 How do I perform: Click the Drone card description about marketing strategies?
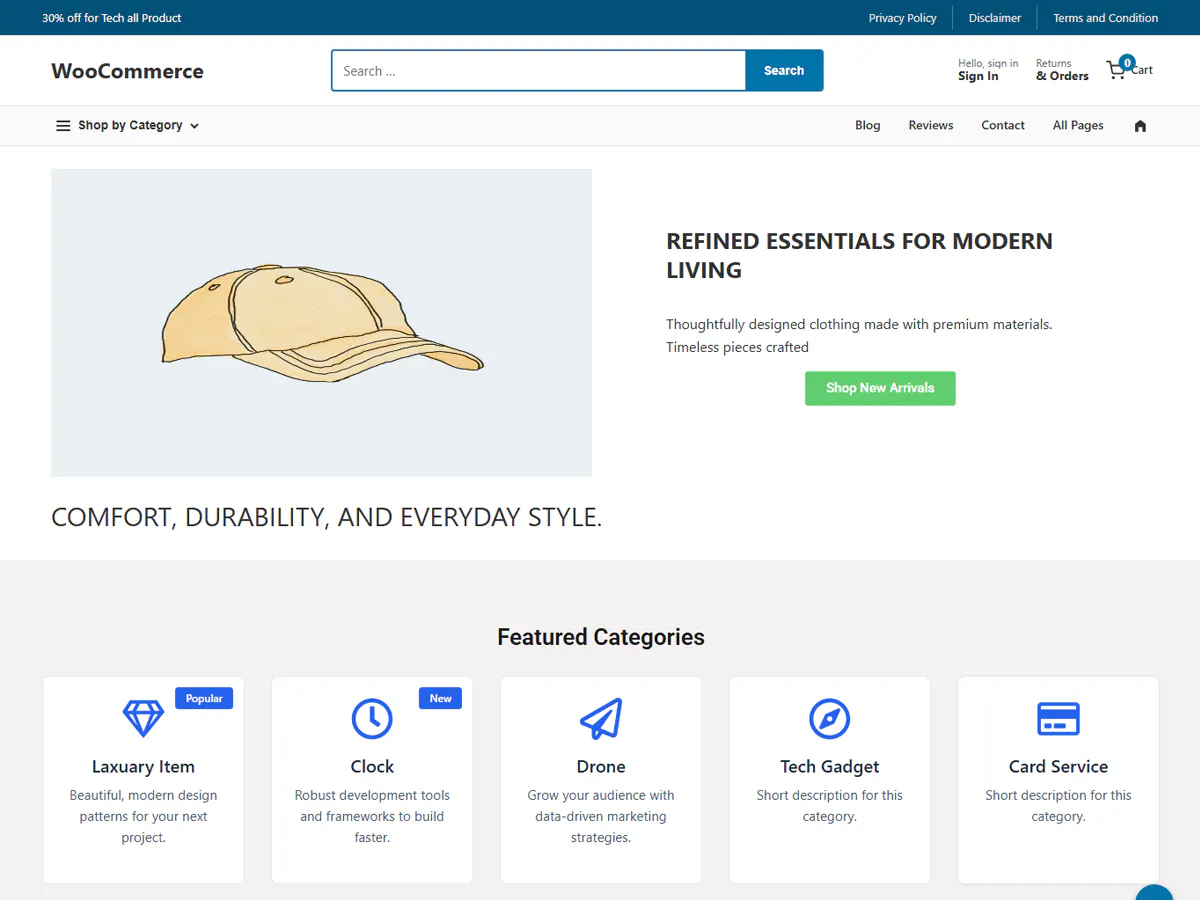(601, 817)
